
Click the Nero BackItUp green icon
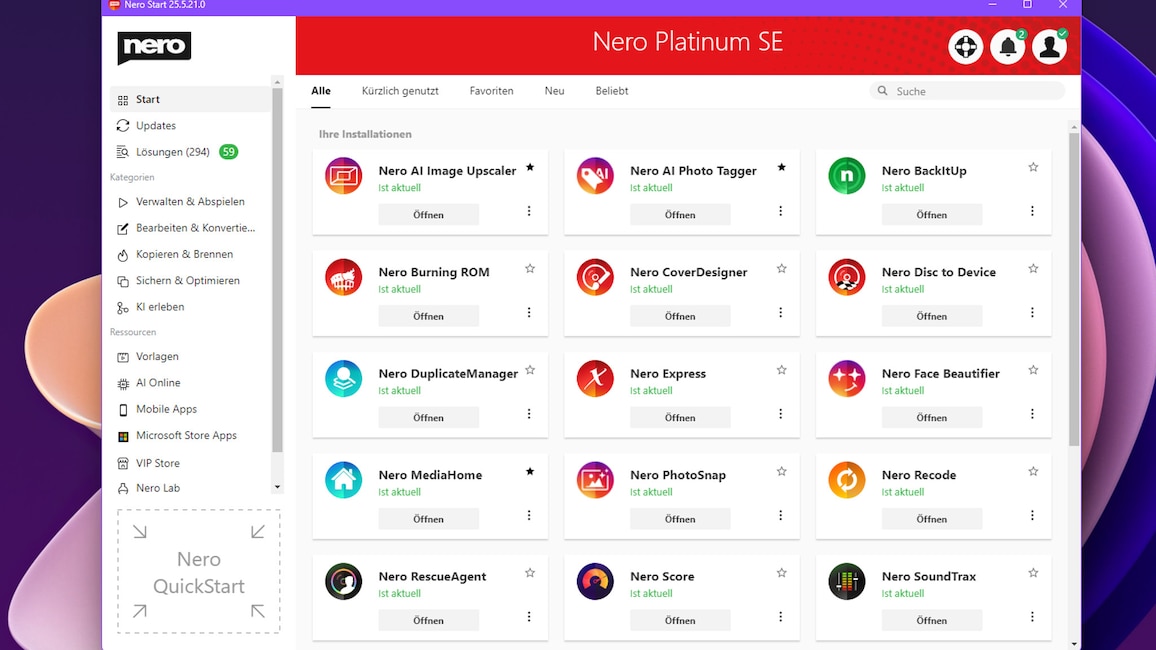[846, 176]
